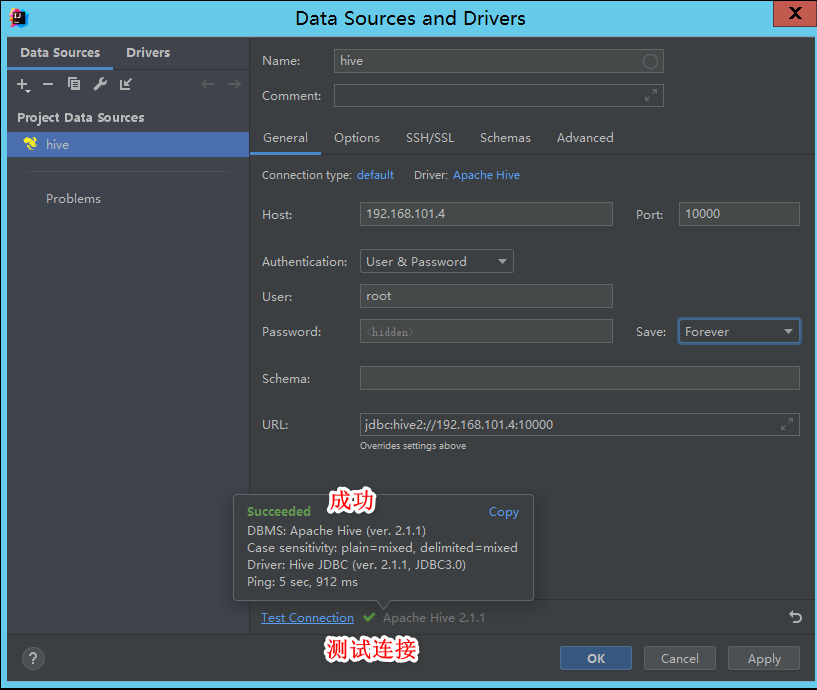The height and width of the screenshot is (690, 817).
Task: Click the default connection type link
Action: [375, 175]
